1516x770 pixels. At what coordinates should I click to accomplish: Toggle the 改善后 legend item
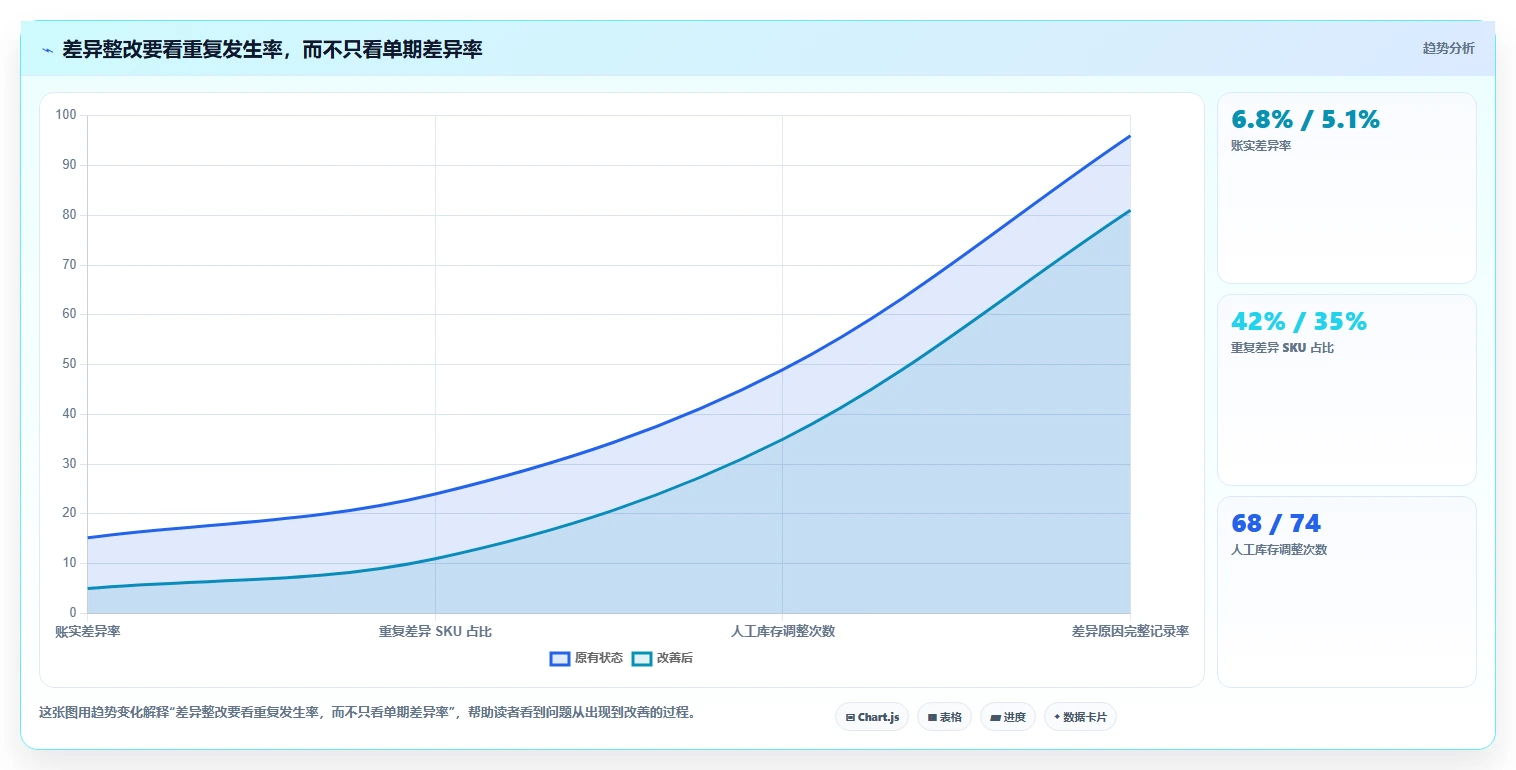662,658
